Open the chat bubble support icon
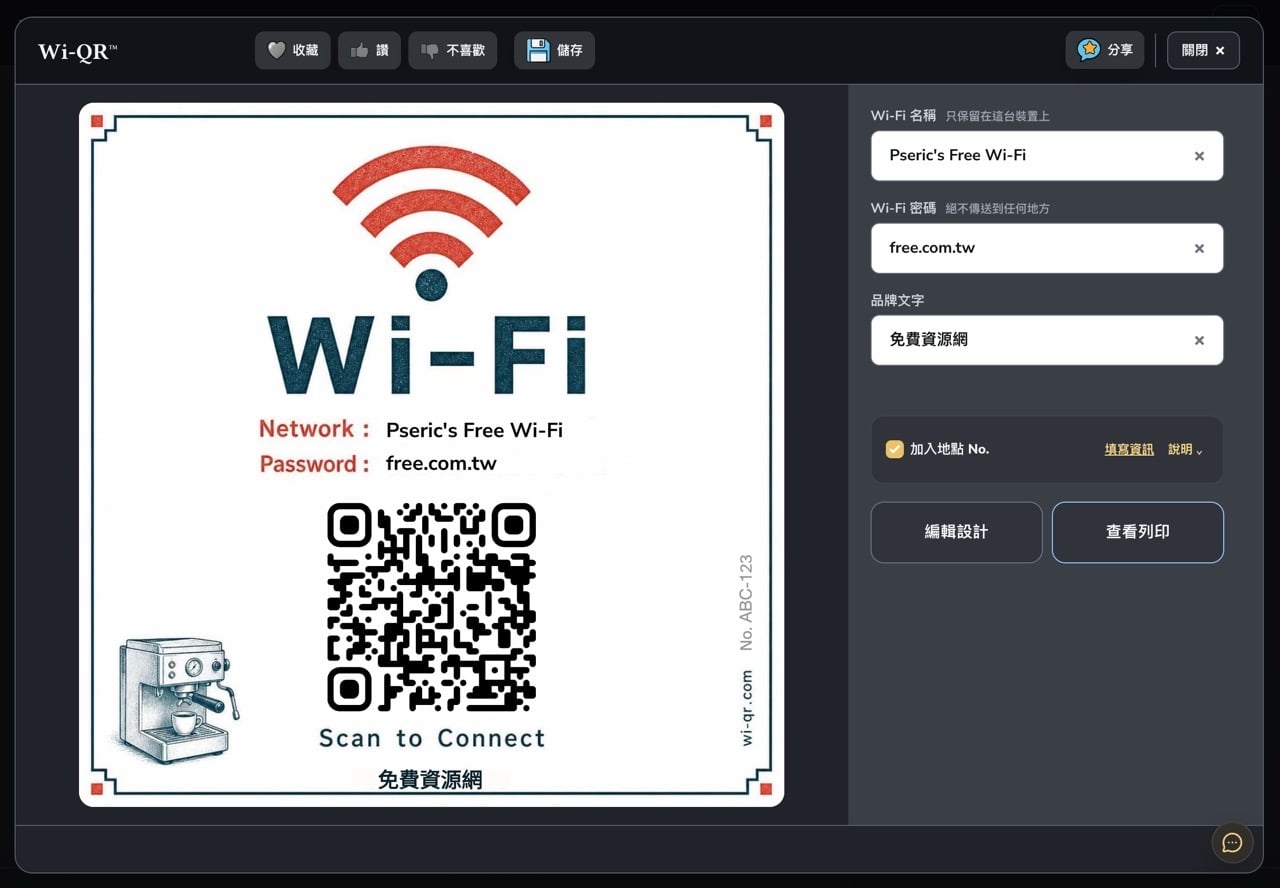The width and height of the screenshot is (1280, 888). 1232,843
